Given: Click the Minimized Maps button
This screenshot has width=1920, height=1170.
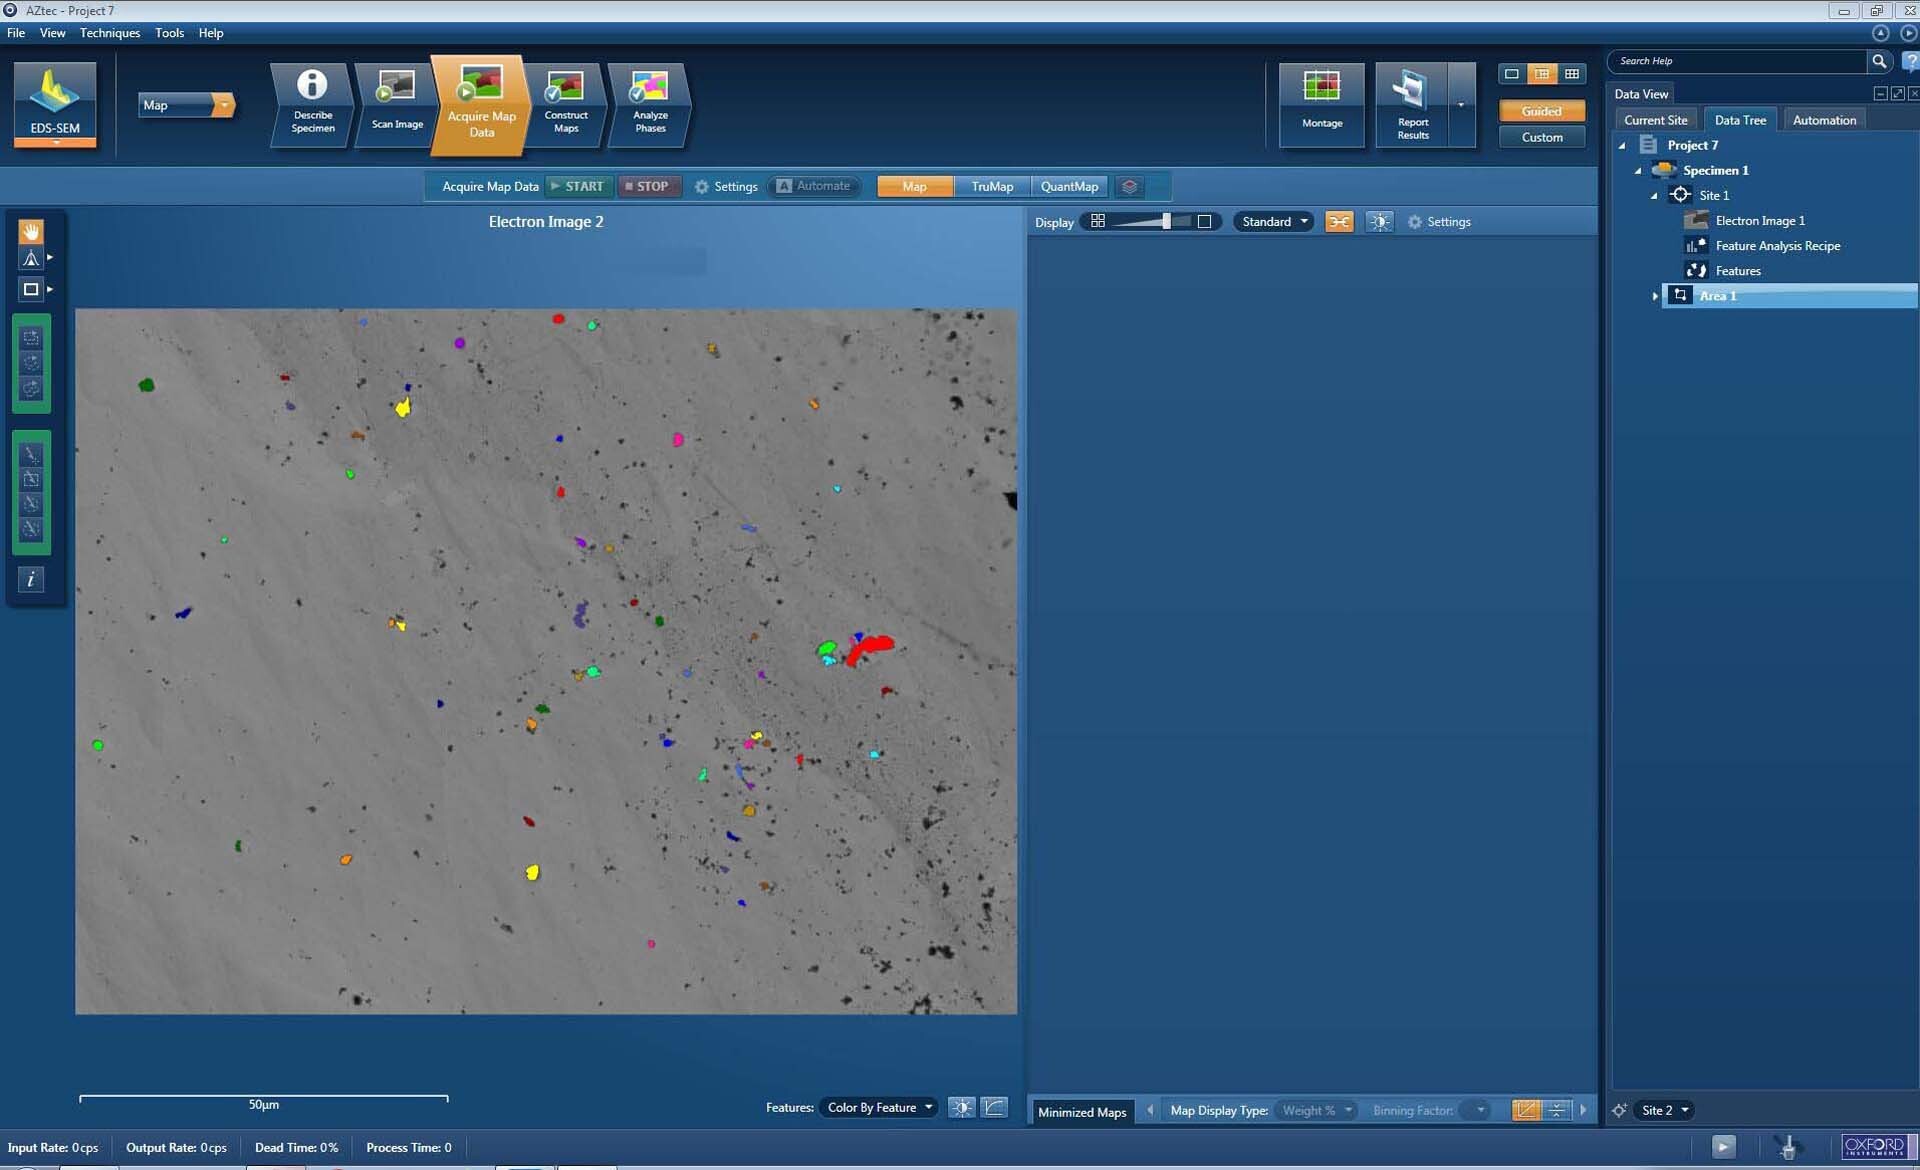Looking at the screenshot, I should [x=1082, y=1112].
